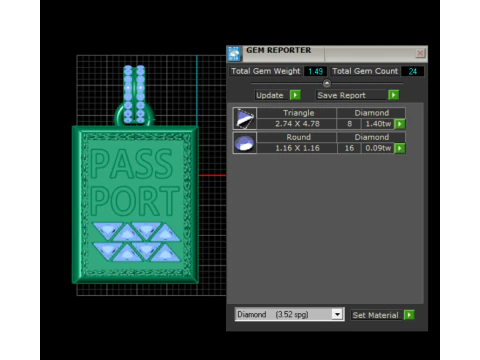This screenshot has height=360, width=480.
Task: Select the Round gem shape thumbnail
Action: (245, 143)
